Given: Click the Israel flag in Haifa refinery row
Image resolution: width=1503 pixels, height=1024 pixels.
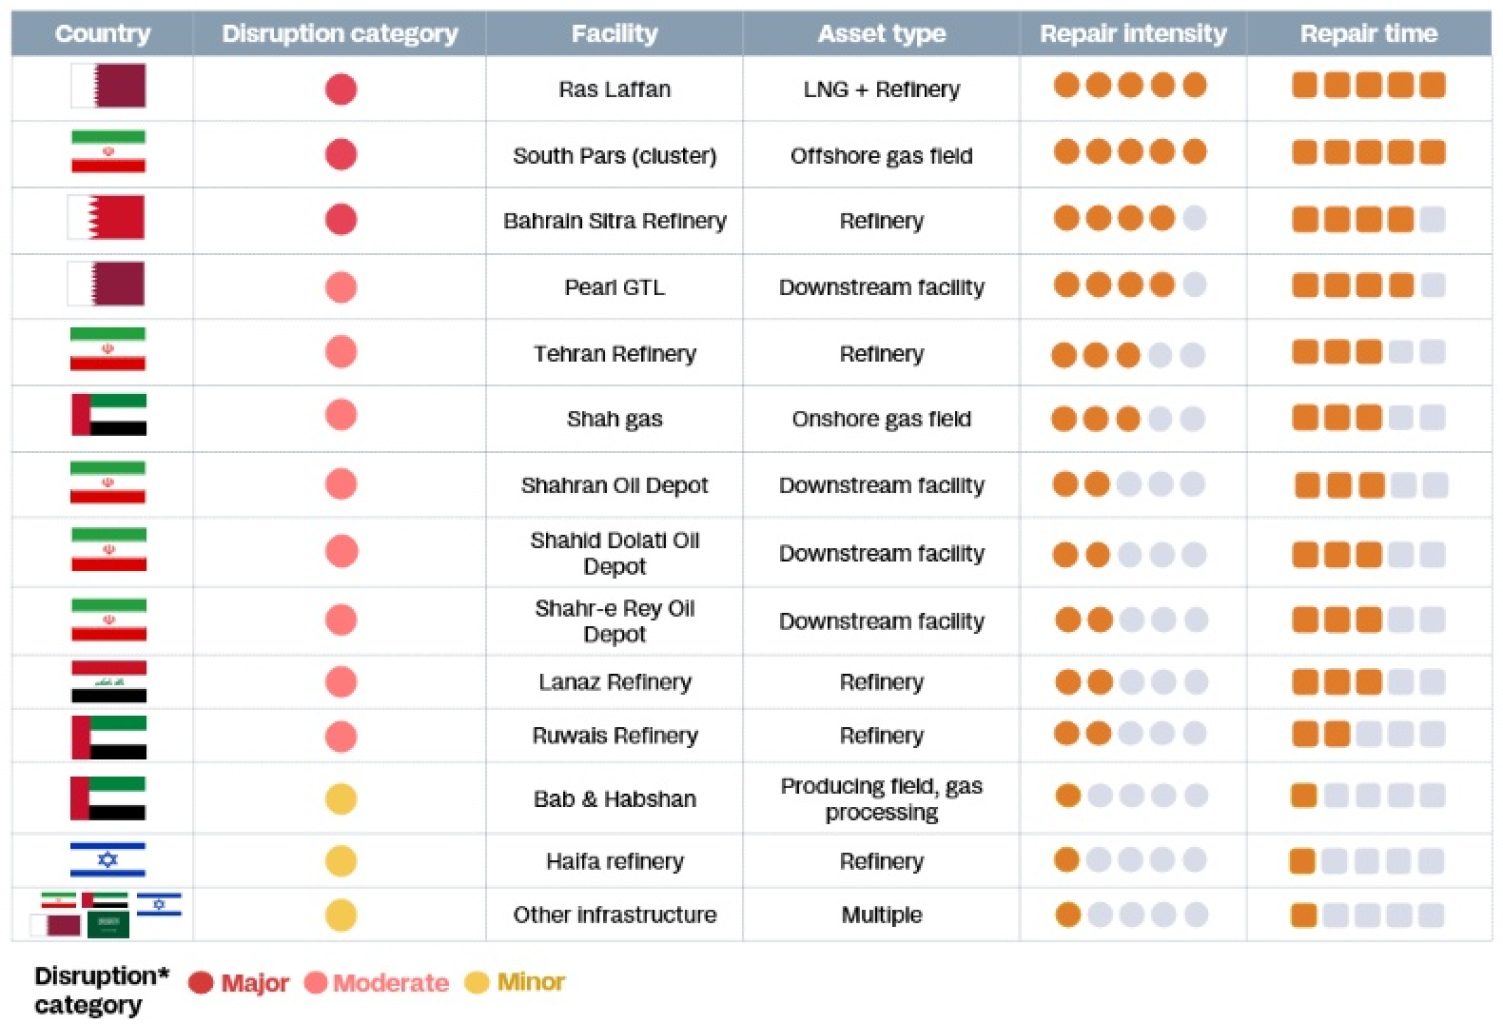Looking at the screenshot, I should coord(107,859).
